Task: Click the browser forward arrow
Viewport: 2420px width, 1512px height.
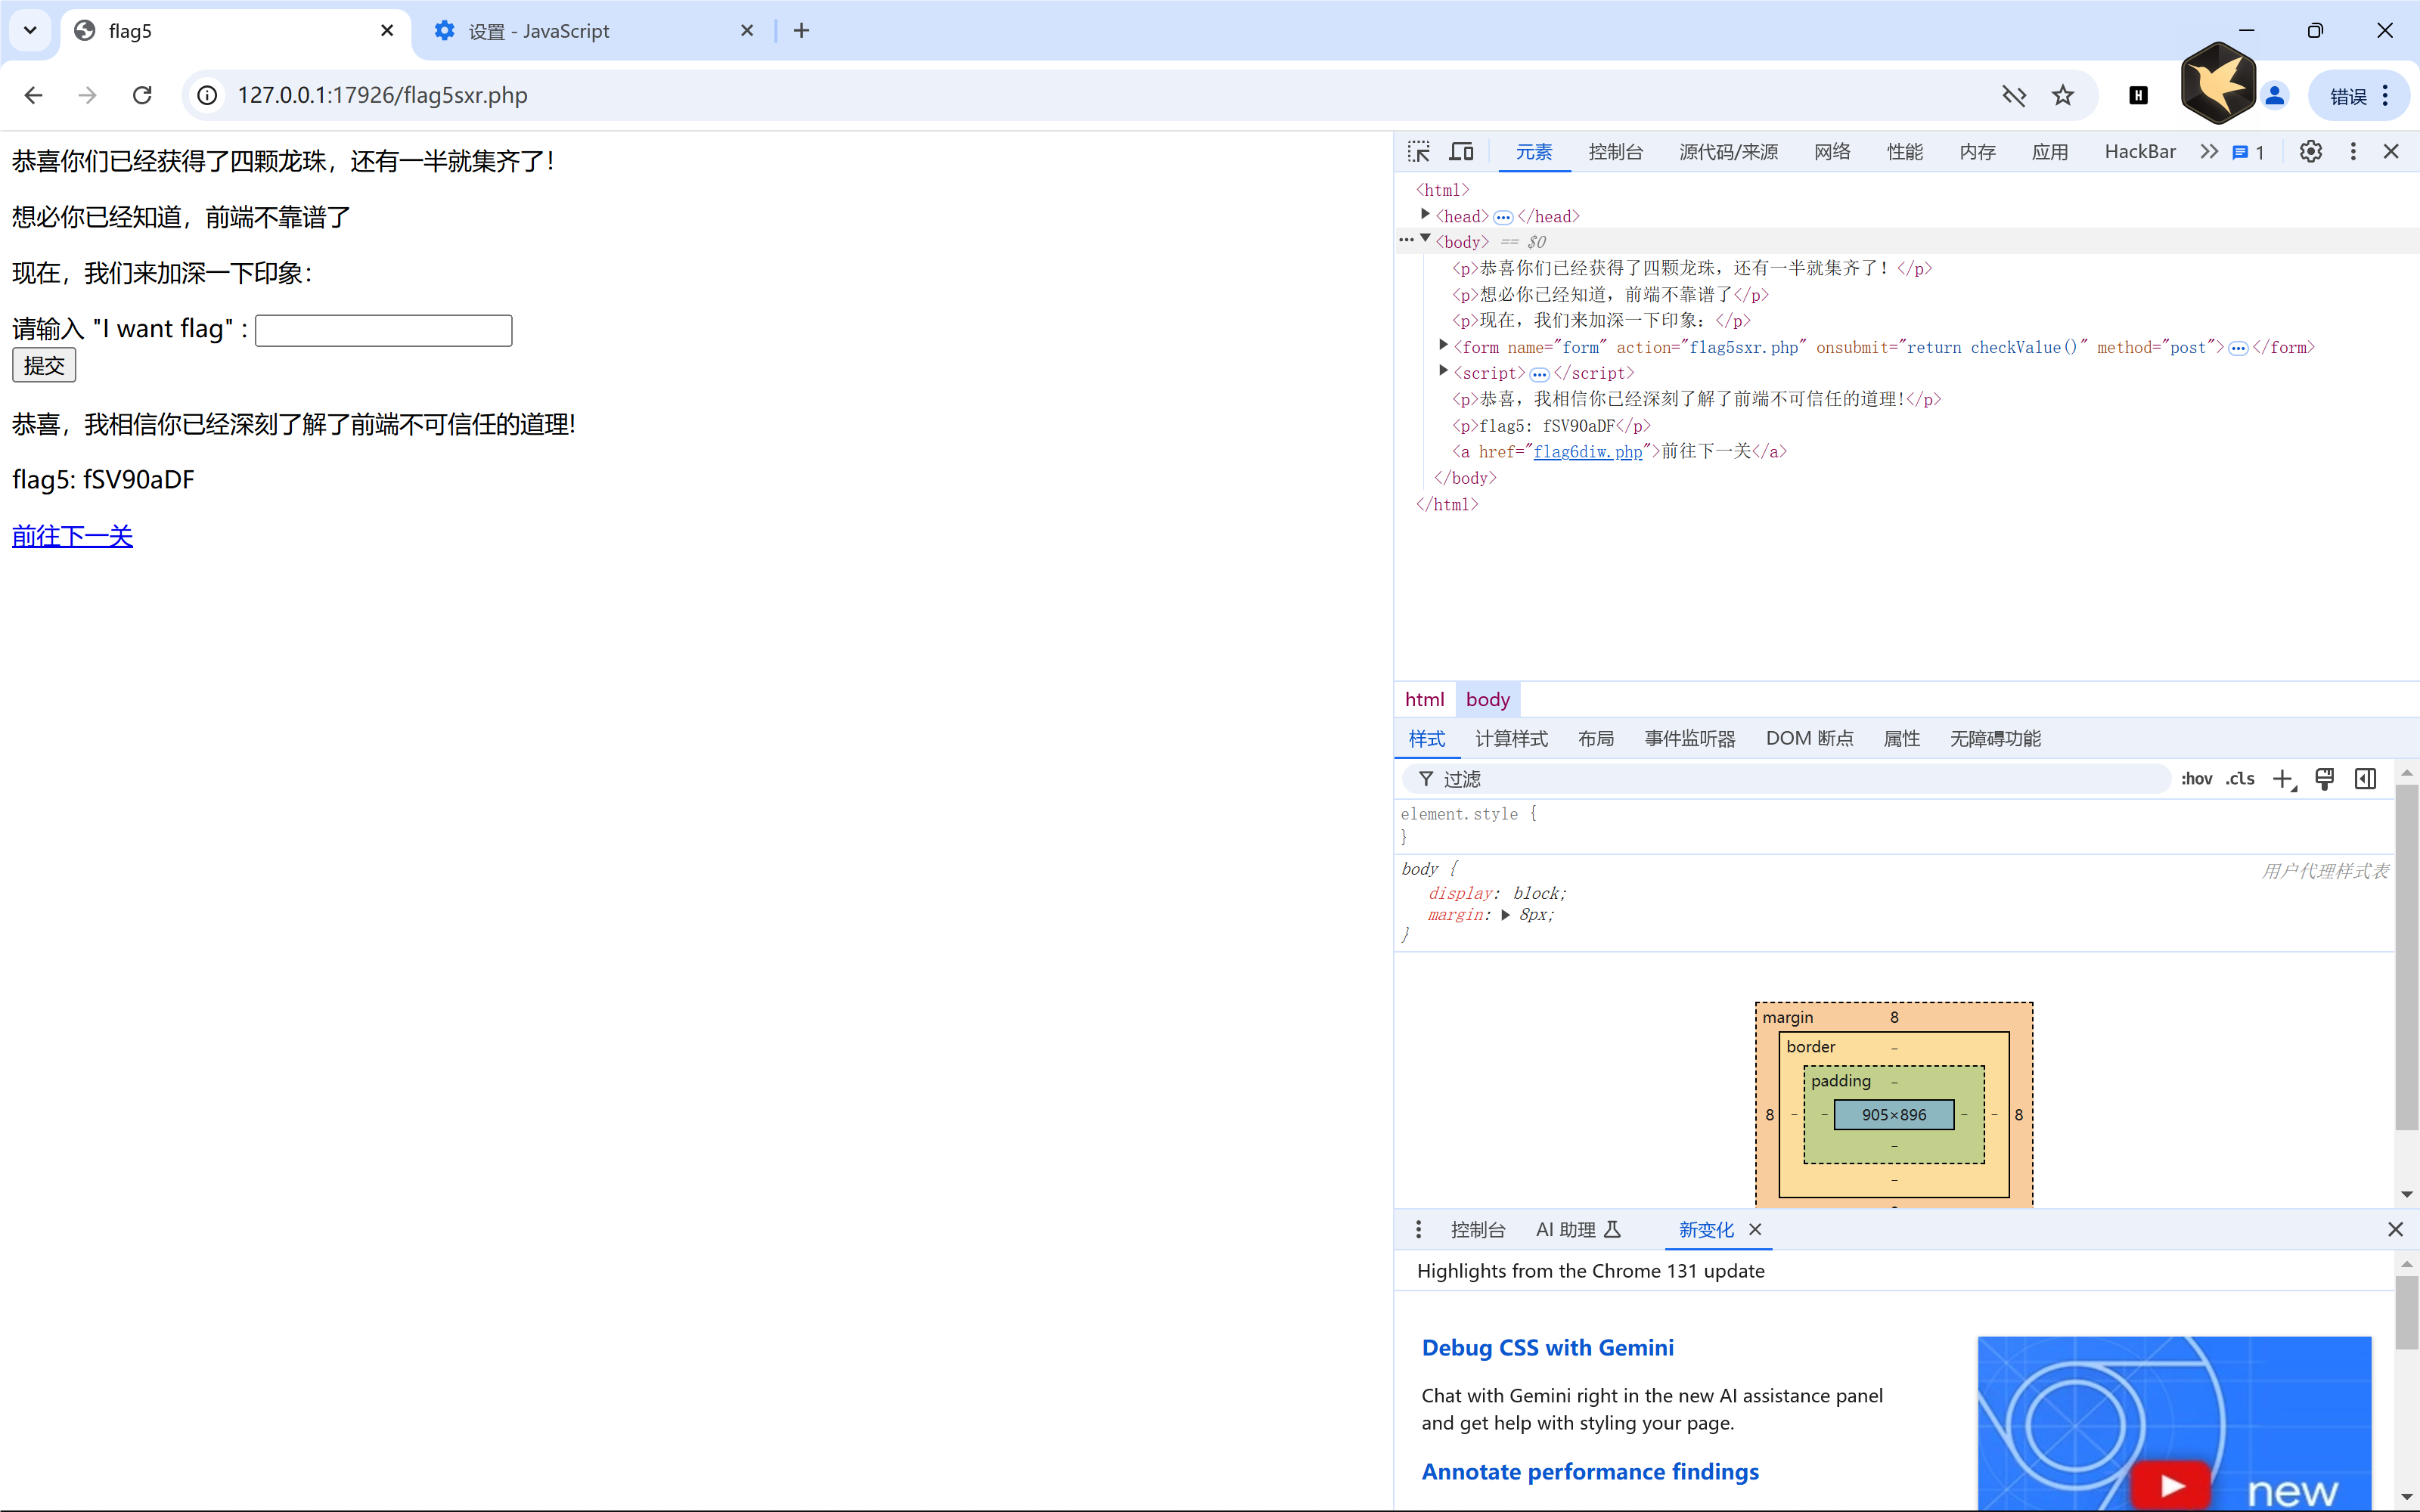Action: pos(88,95)
